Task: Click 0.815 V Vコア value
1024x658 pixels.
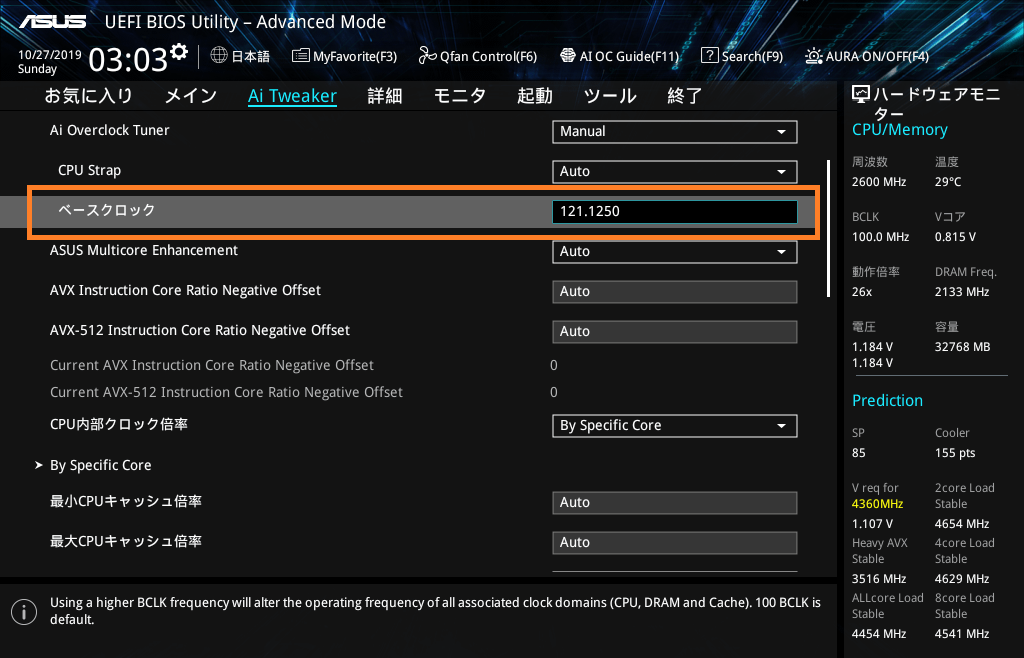Action: (x=955, y=237)
